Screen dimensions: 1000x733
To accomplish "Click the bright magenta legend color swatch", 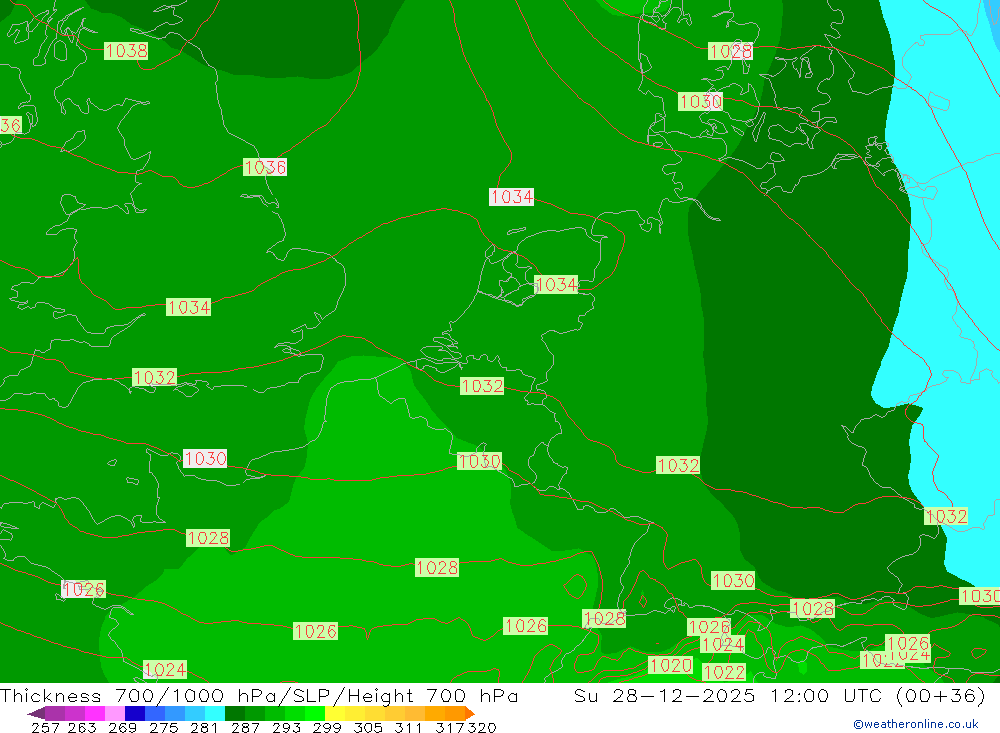I will point(95,713).
